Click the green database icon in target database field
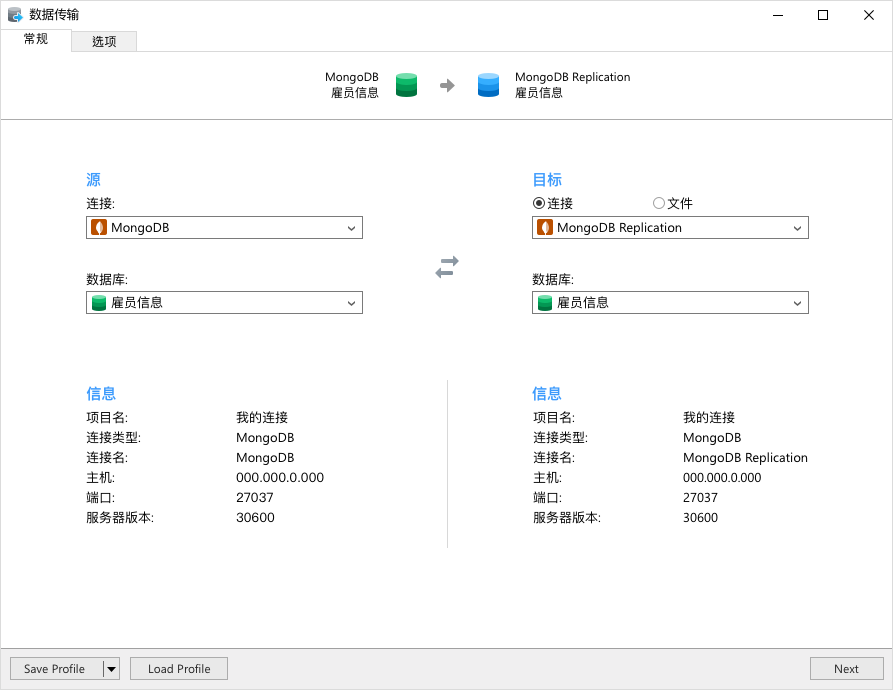This screenshot has width=893, height=690. click(x=545, y=303)
